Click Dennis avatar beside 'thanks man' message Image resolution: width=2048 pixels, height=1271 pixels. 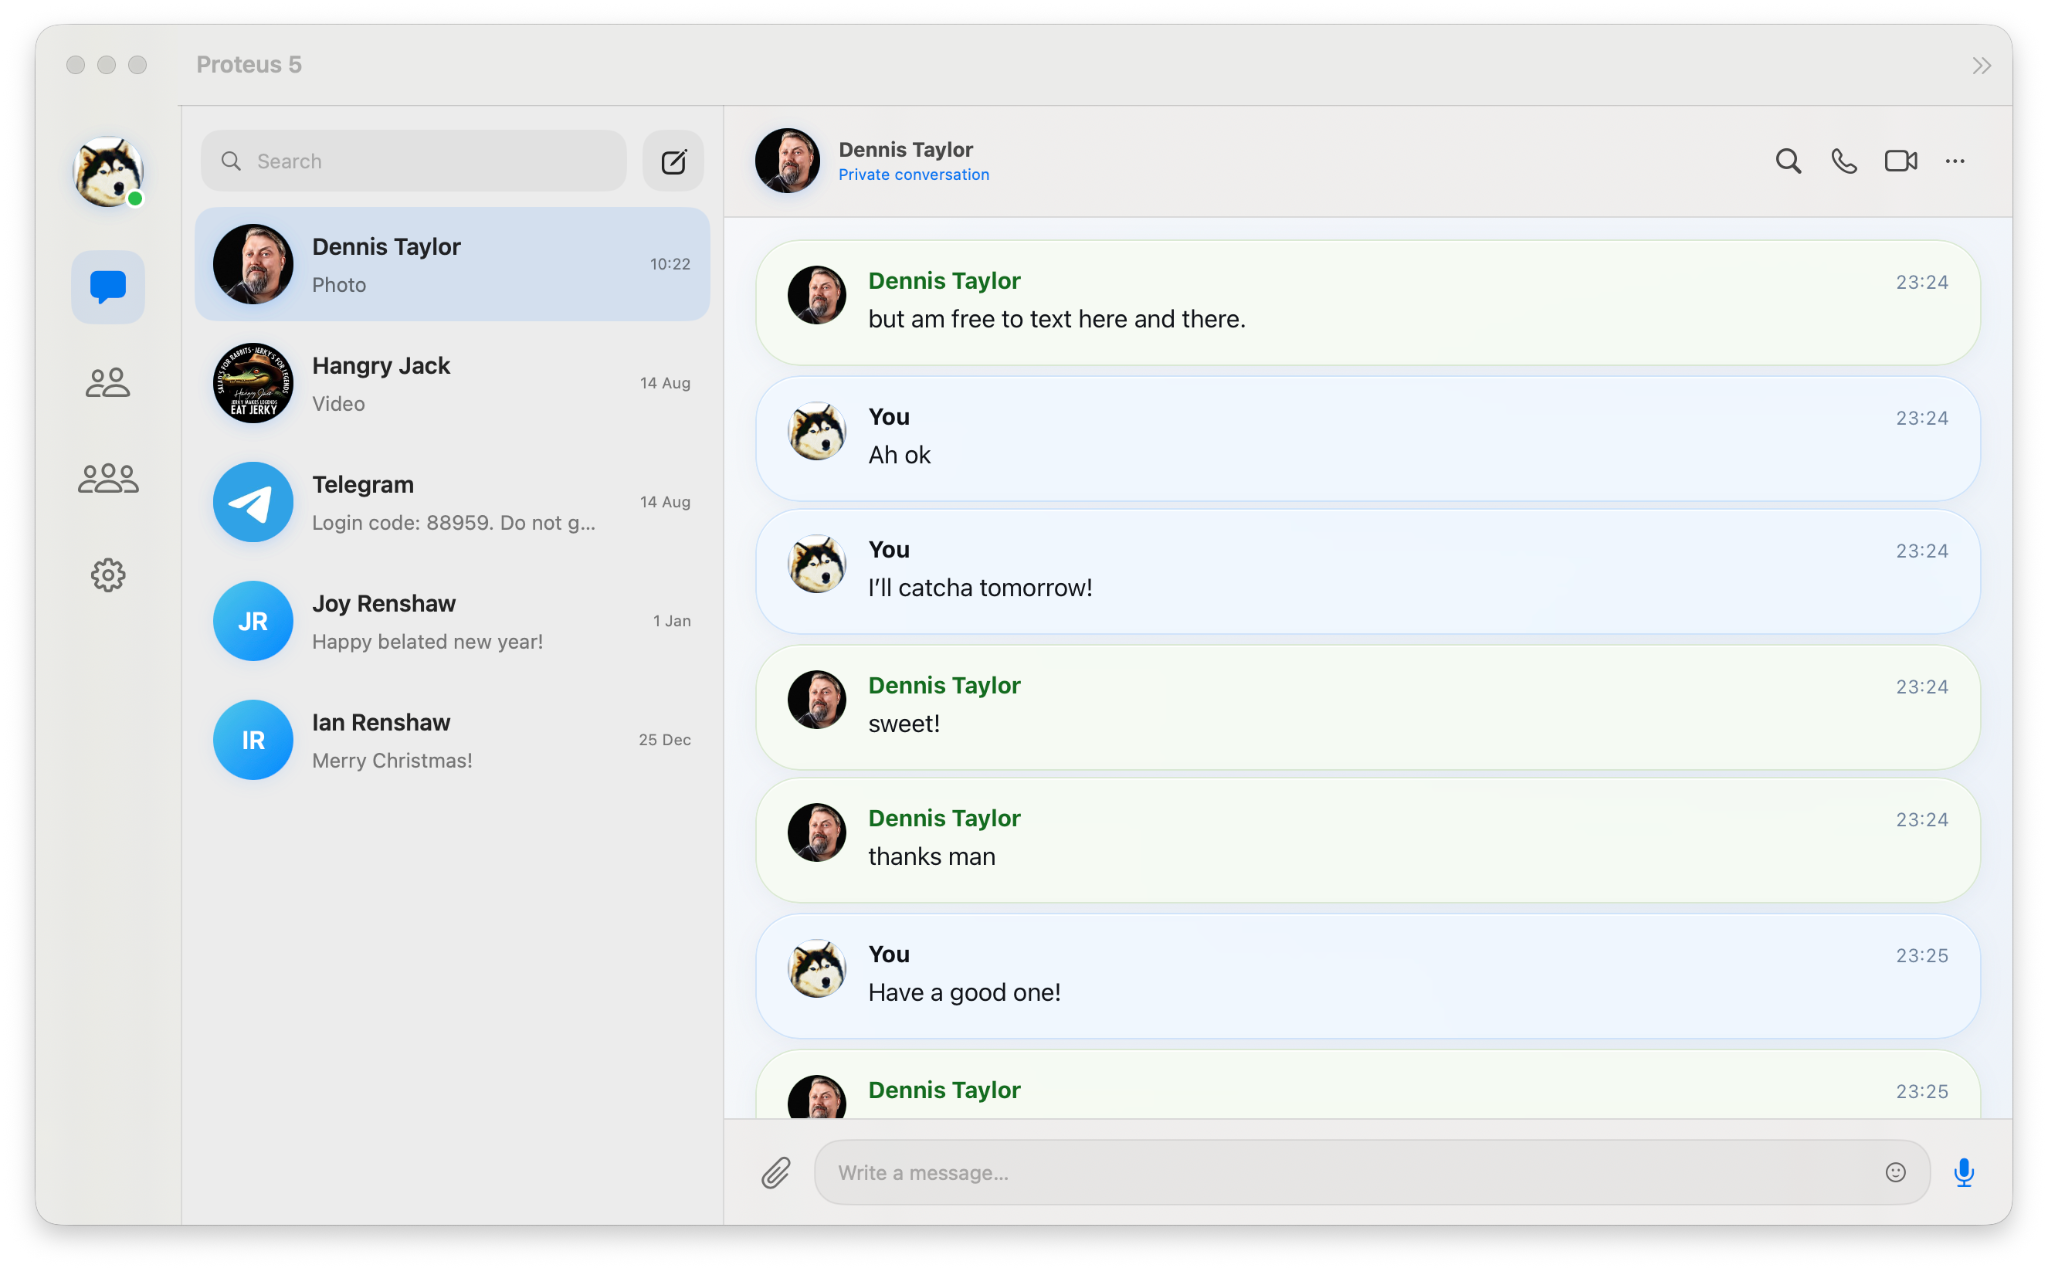click(x=817, y=833)
